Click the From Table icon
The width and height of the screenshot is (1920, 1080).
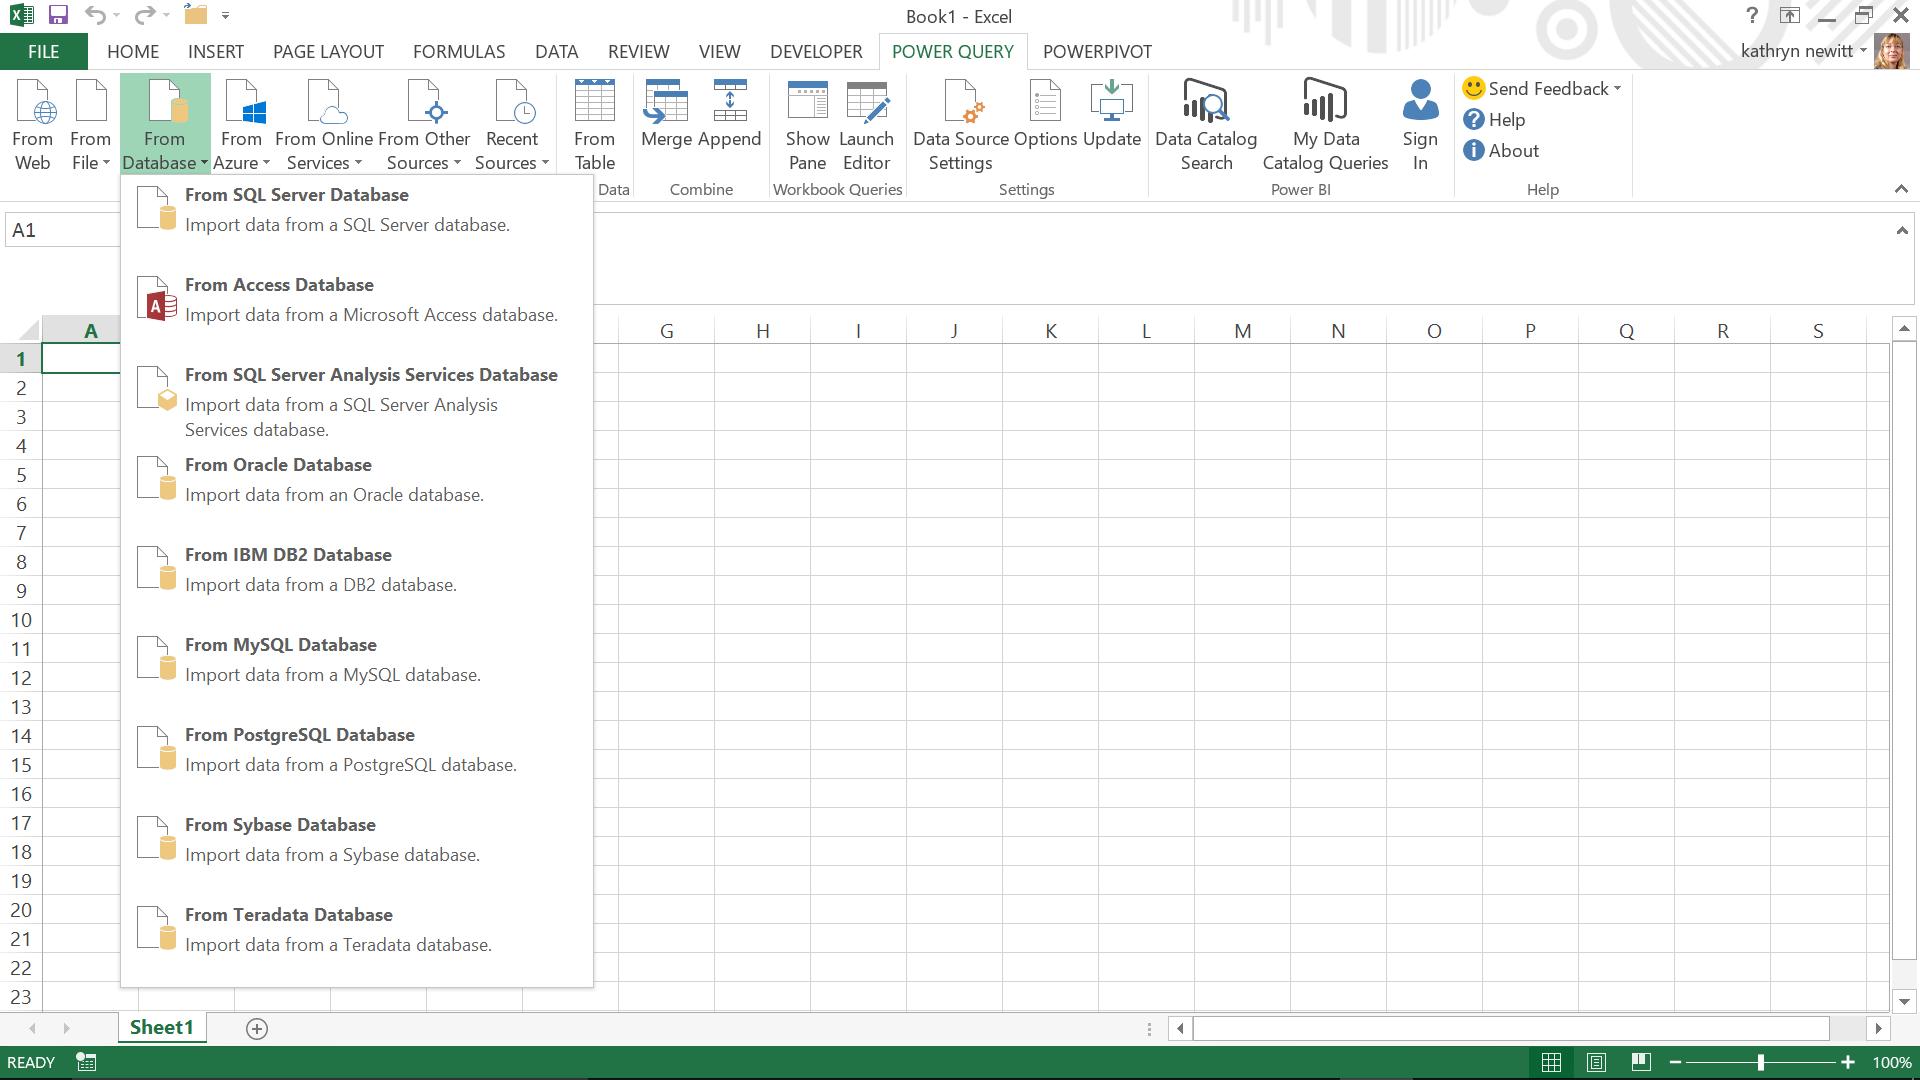(x=594, y=125)
